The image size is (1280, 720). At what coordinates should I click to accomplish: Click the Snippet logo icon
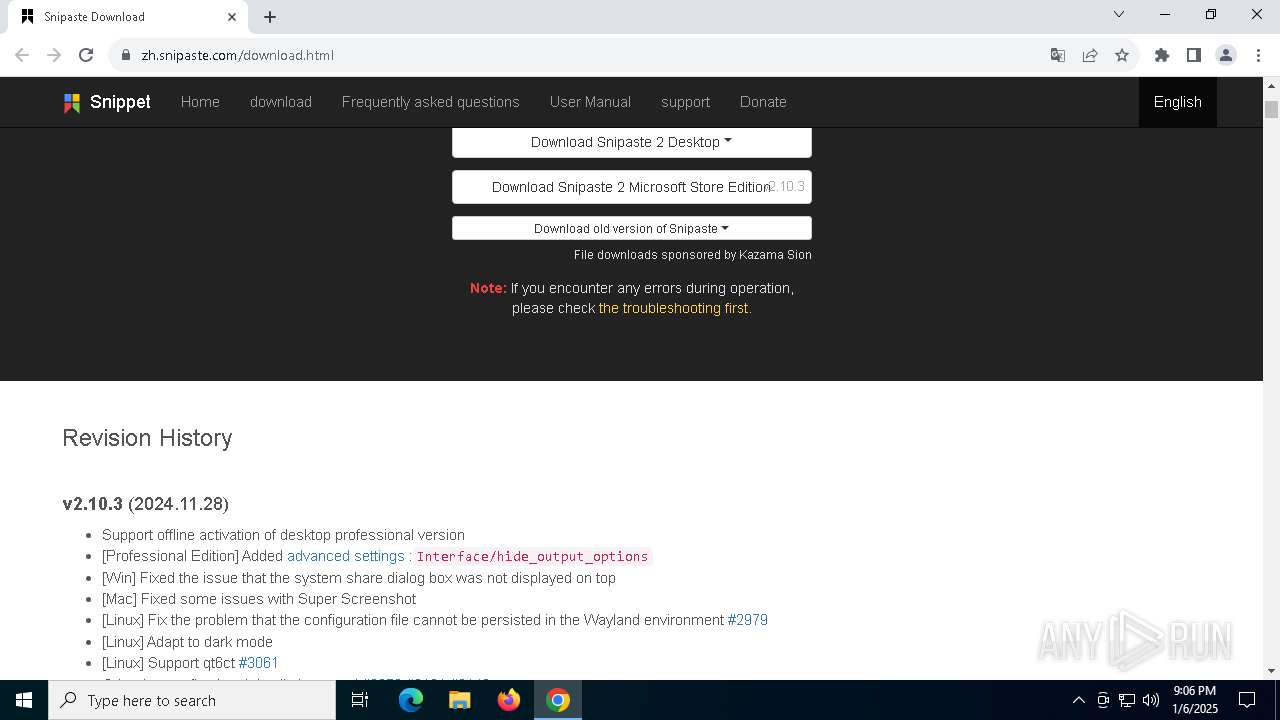72,102
